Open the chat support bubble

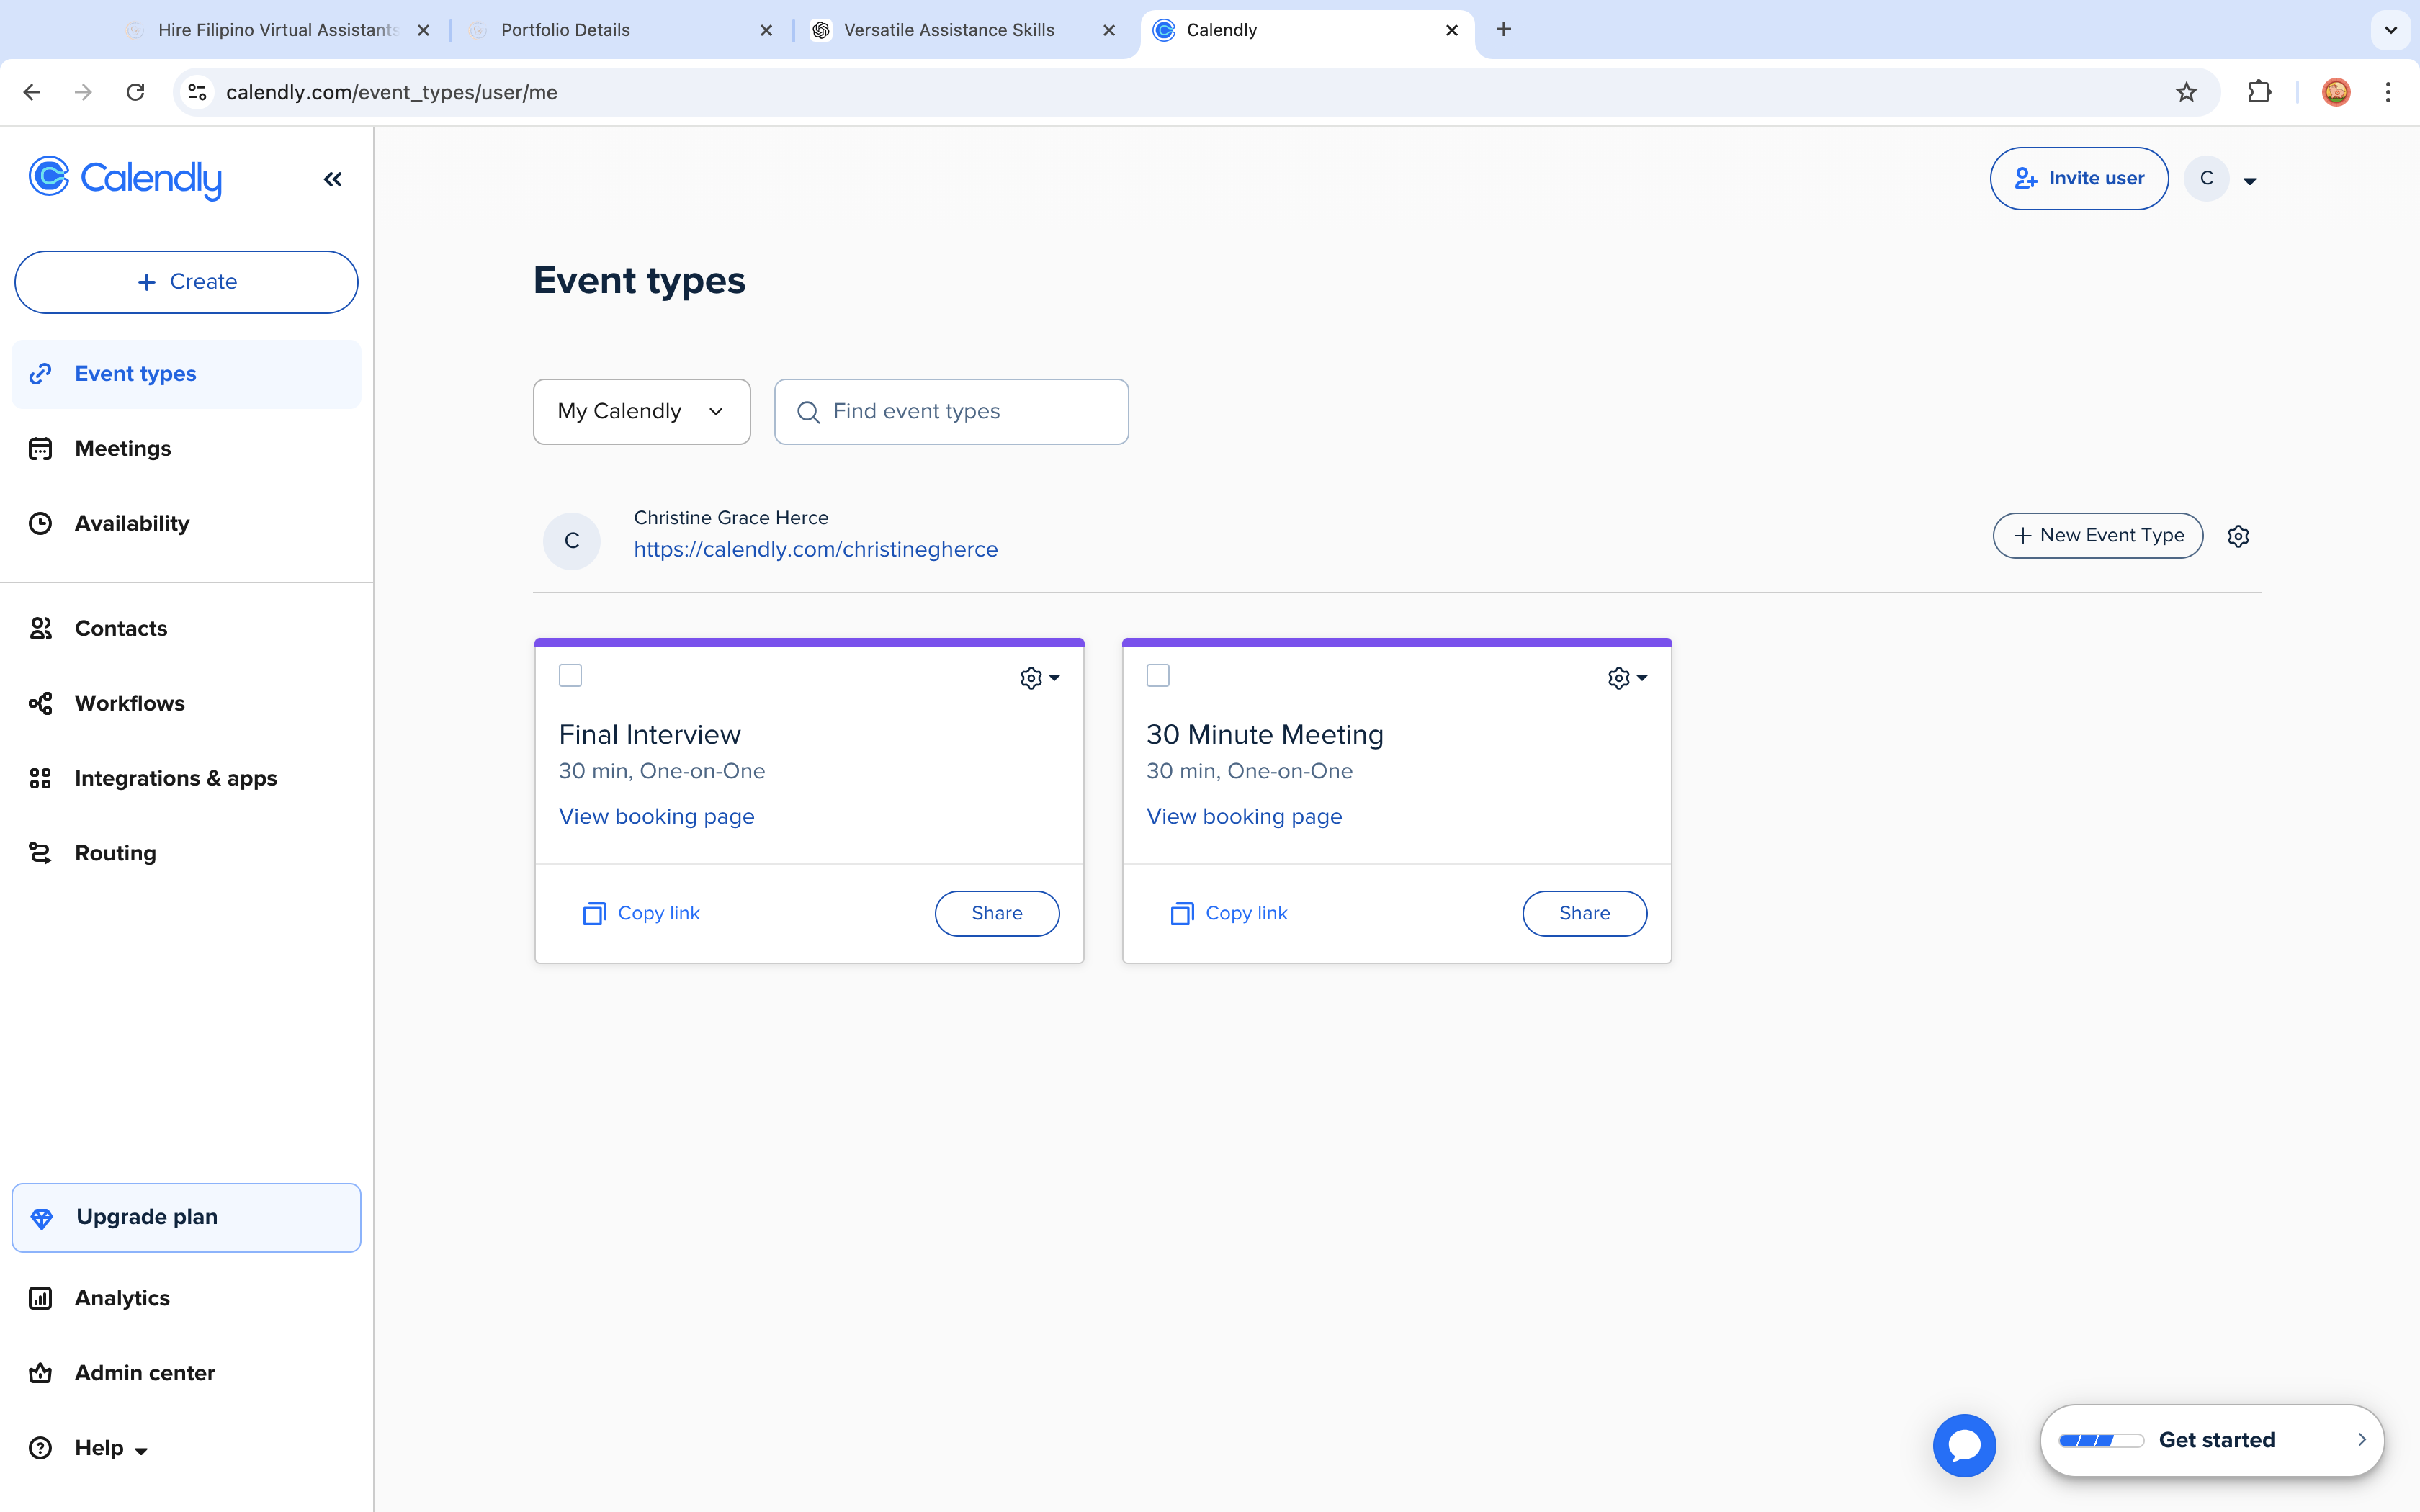coord(1963,1444)
